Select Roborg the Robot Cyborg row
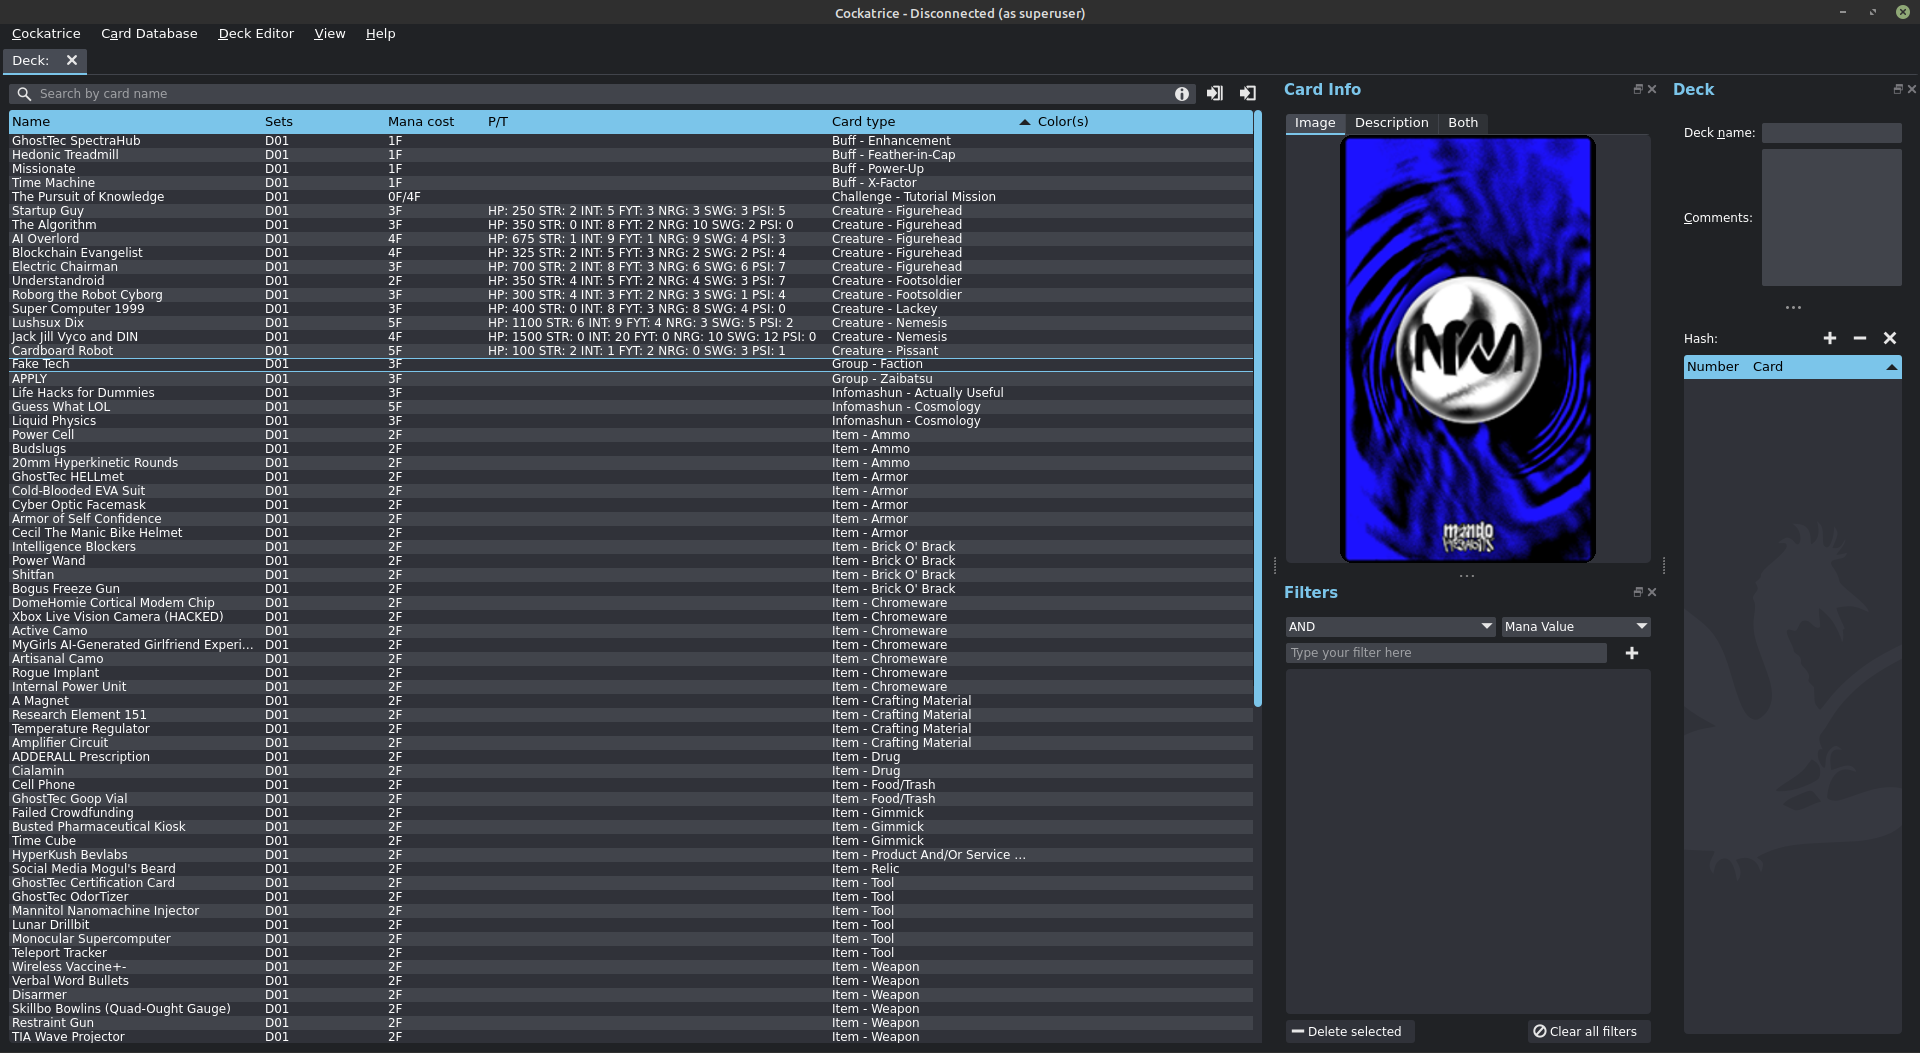This screenshot has width=1920, height=1053. (630, 295)
